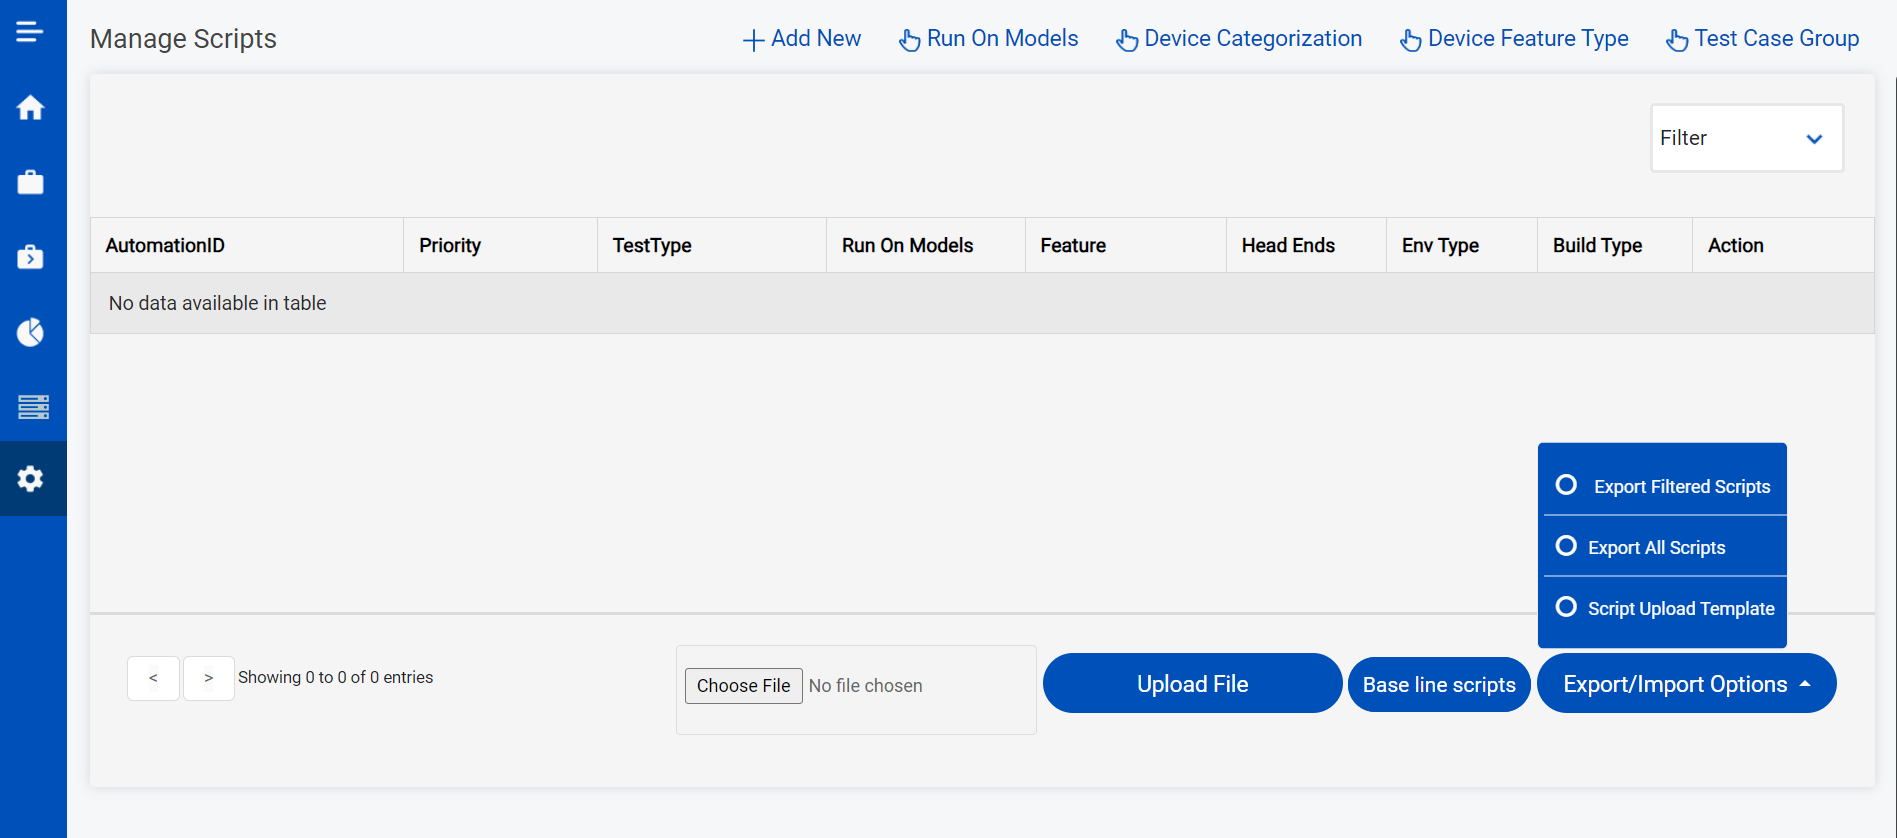Click the plus icon for Add New

pos(753,40)
